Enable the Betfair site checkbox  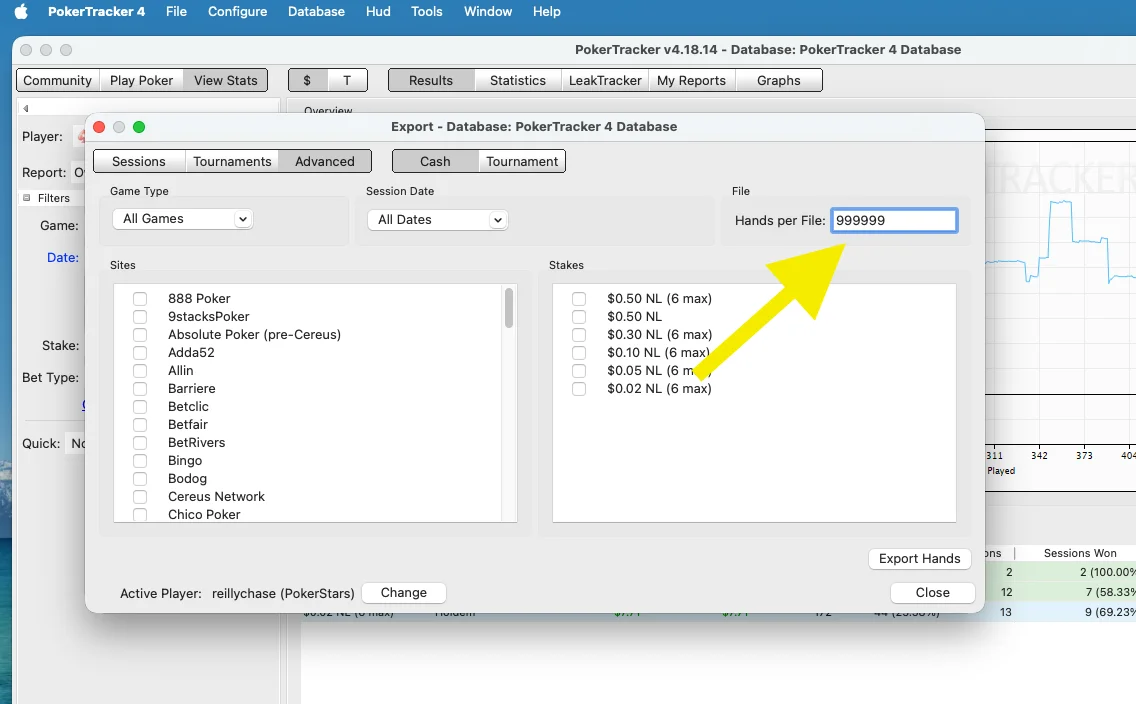[140, 425]
